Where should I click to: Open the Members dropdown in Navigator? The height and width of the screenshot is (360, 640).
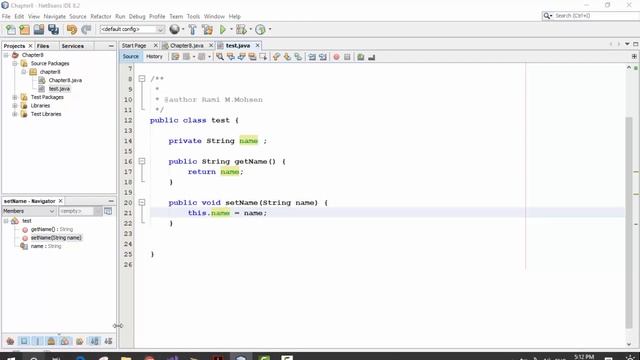point(29,211)
